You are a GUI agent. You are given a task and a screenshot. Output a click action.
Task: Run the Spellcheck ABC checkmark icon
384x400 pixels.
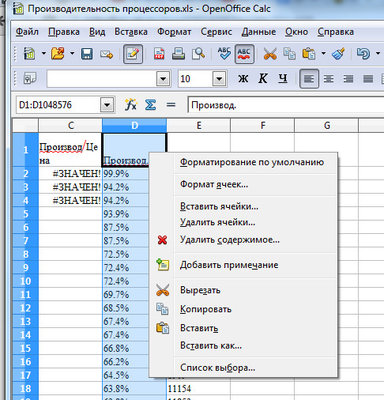tap(224, 54)
